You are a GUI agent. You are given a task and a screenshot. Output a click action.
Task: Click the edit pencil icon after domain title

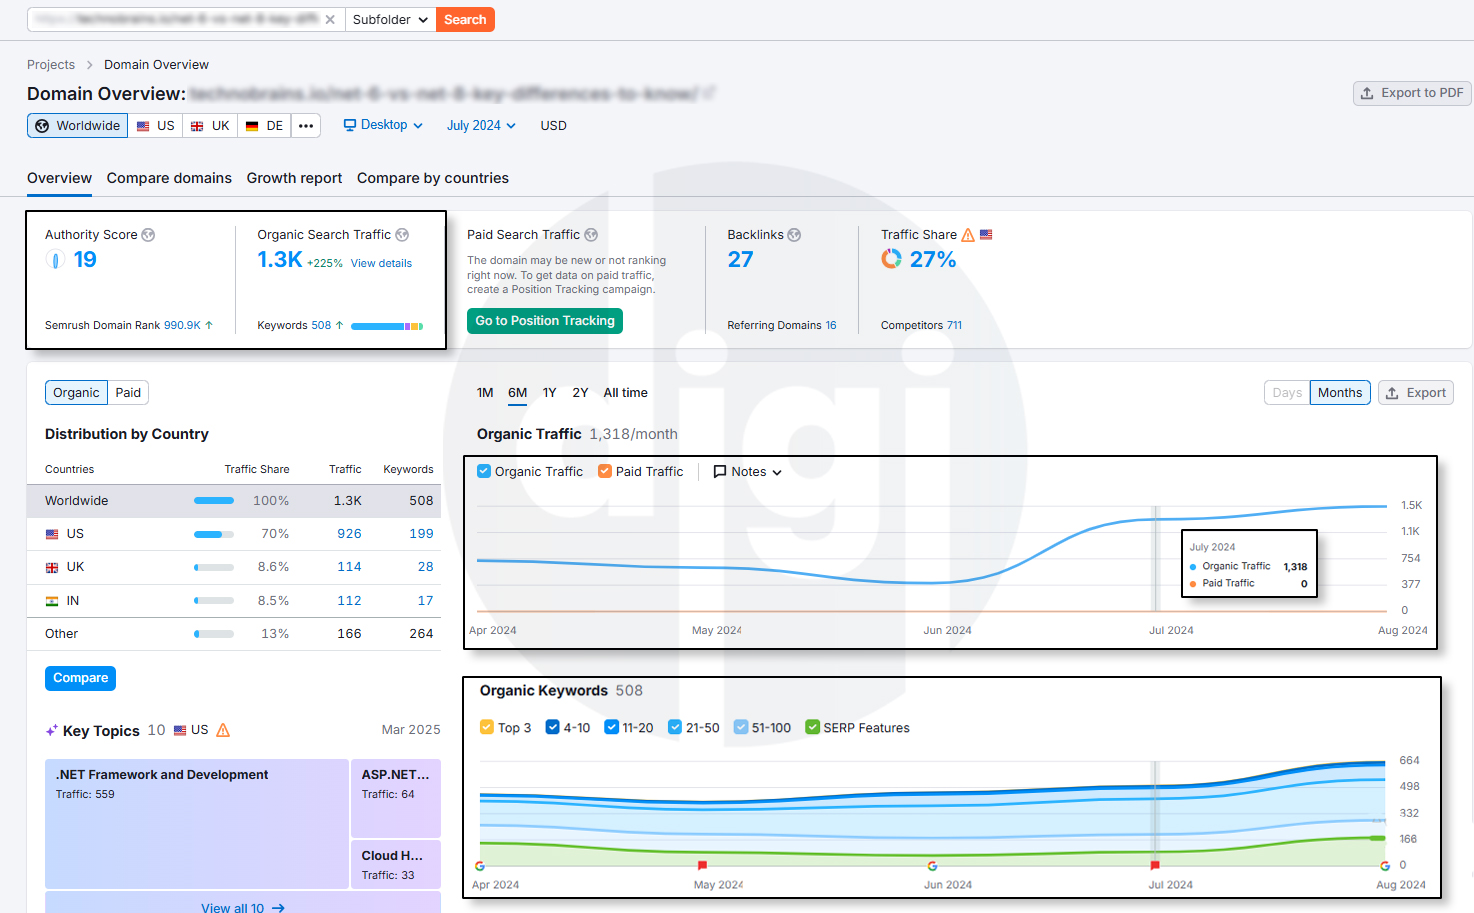[x=709, y=93]
